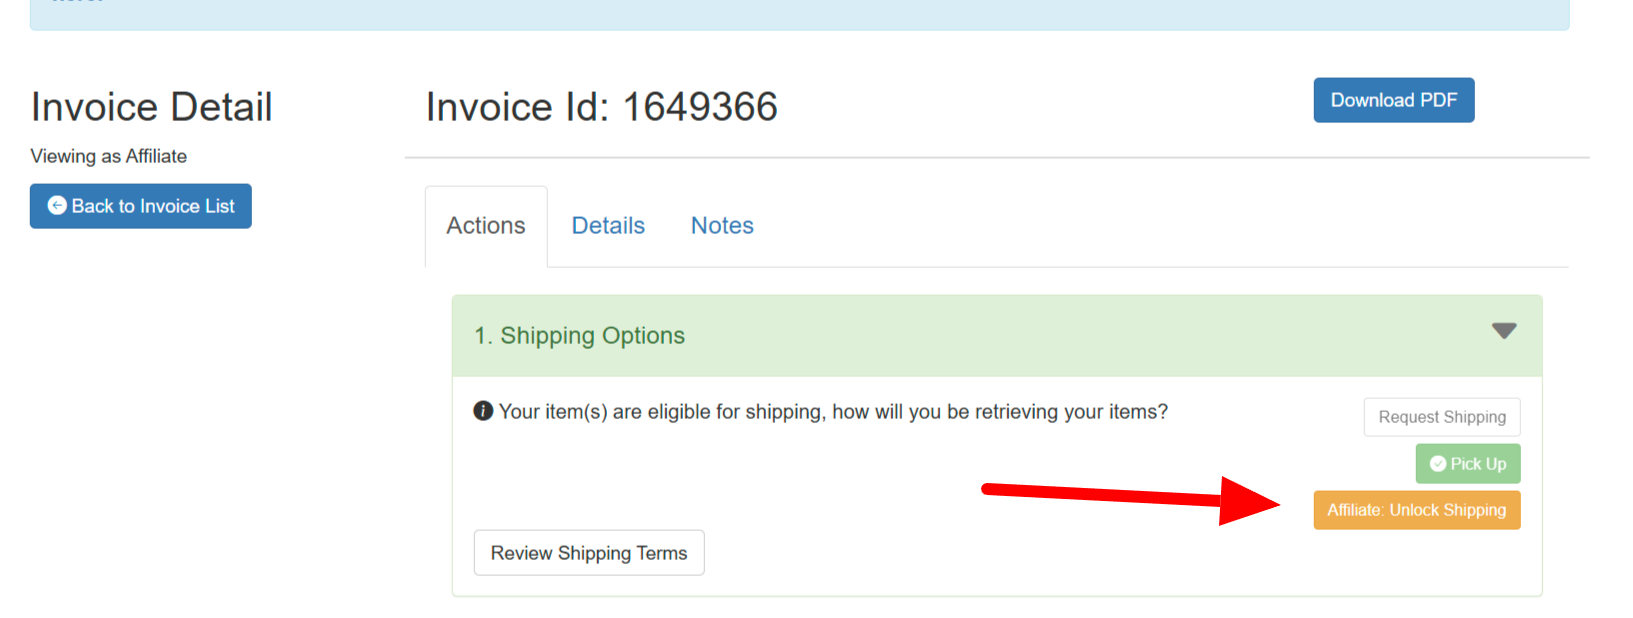Collapse Shipping Options using the caret arrow
Screen dimensions: 1633x618
point(1504,331)
